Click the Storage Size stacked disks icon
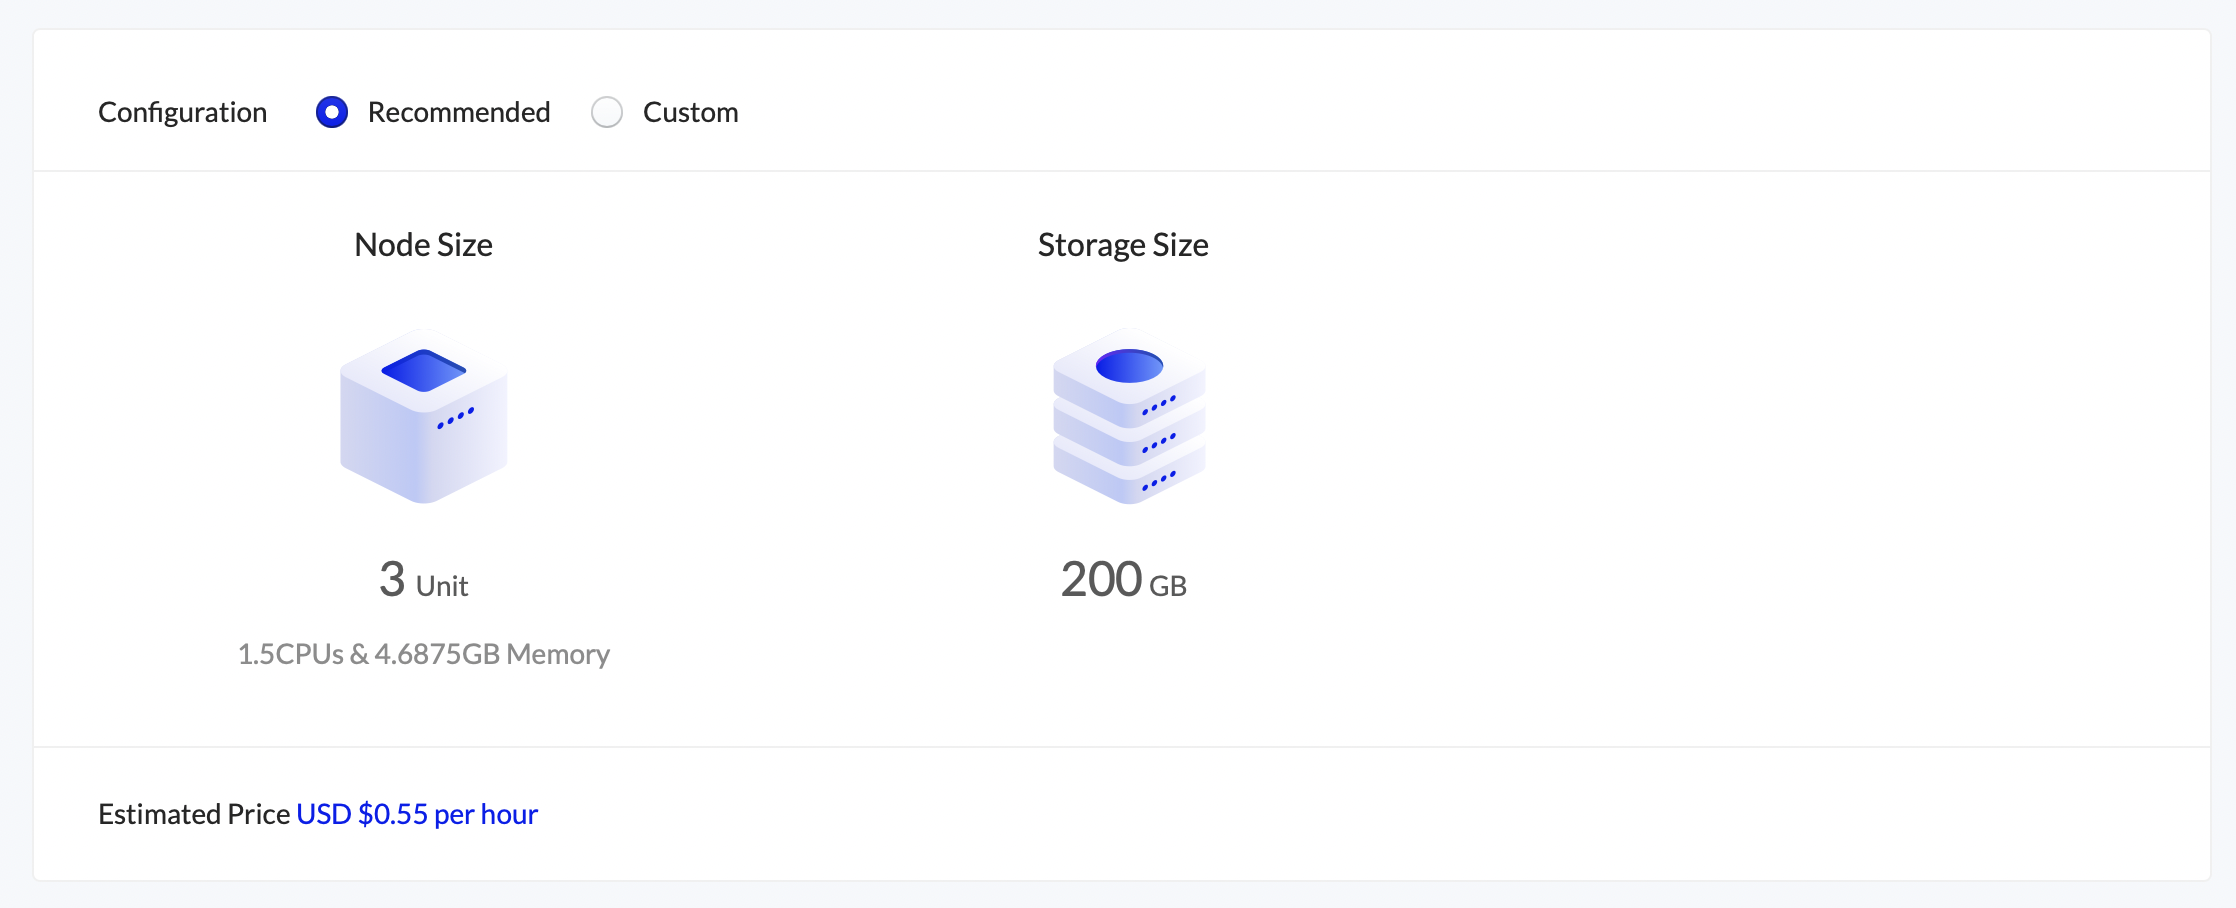The width and height of the screenshot is (2236, 908). (x=1128, y=416)
